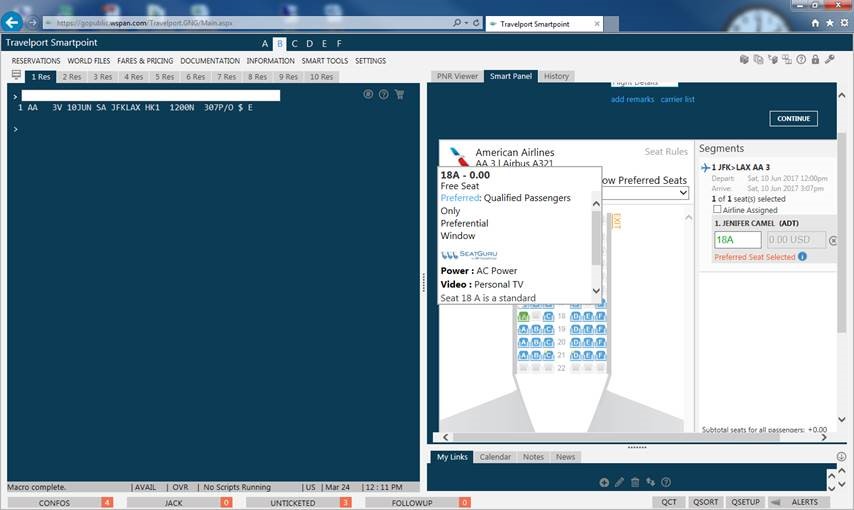Click the browser back arrow button
Screen dimensions: 854x510
click(x=12, y=22)
